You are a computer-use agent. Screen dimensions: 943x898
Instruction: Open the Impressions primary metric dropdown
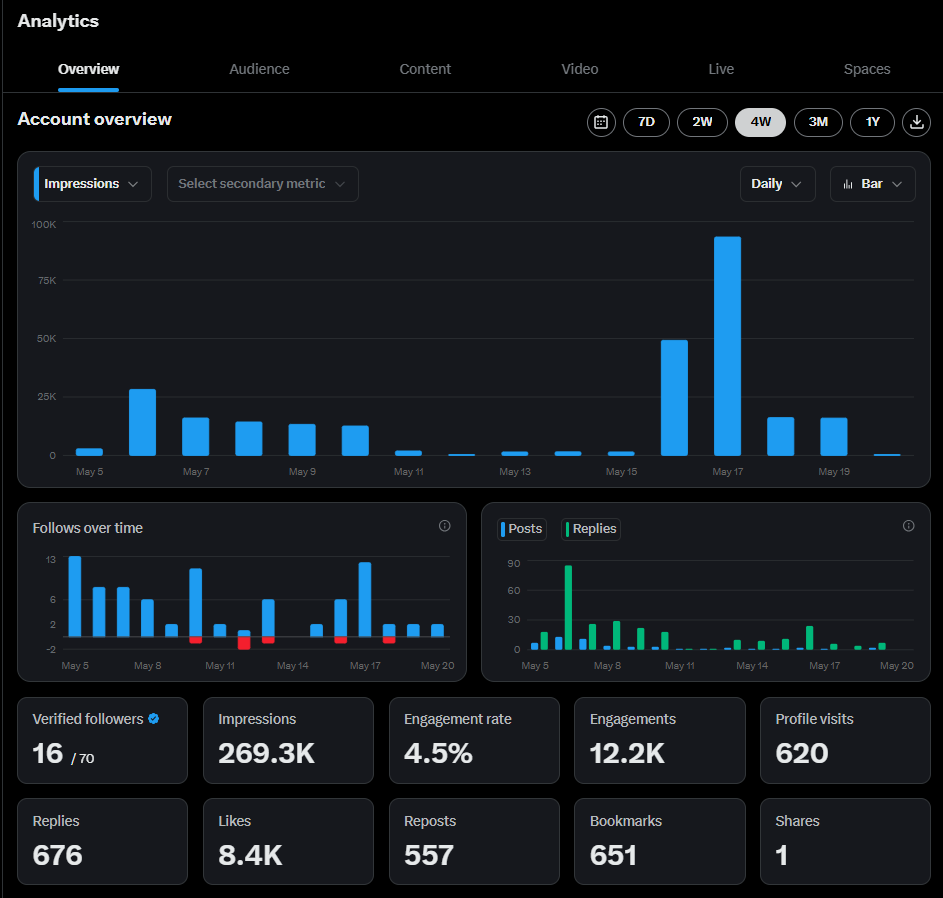(93, 183)
